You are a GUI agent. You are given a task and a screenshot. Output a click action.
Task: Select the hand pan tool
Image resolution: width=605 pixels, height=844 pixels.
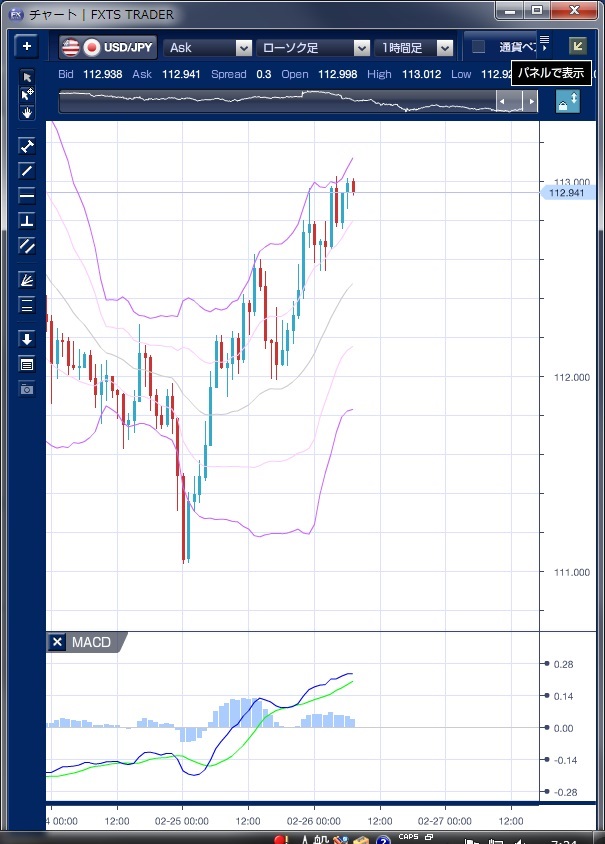27,113
